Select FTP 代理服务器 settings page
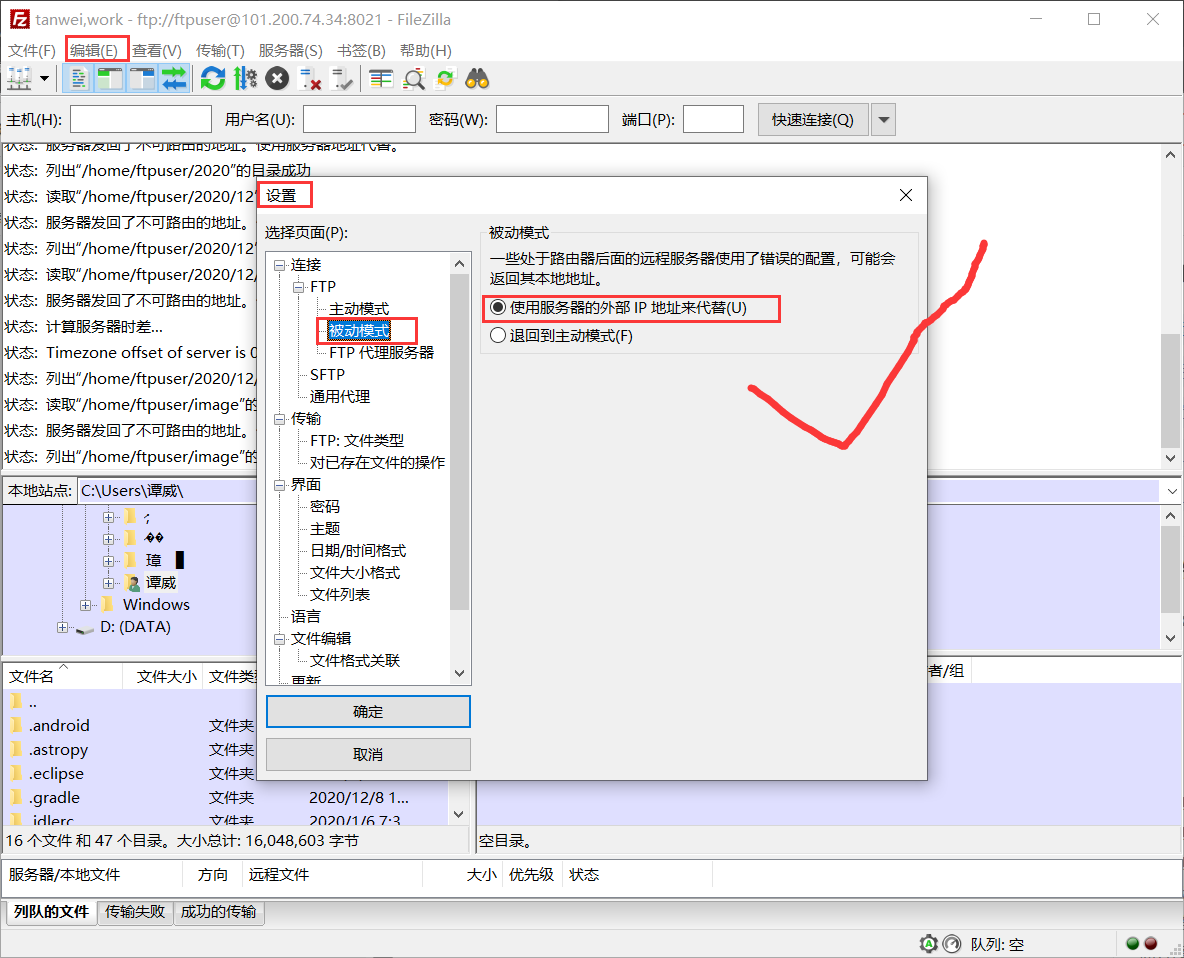 coord(381,353)
